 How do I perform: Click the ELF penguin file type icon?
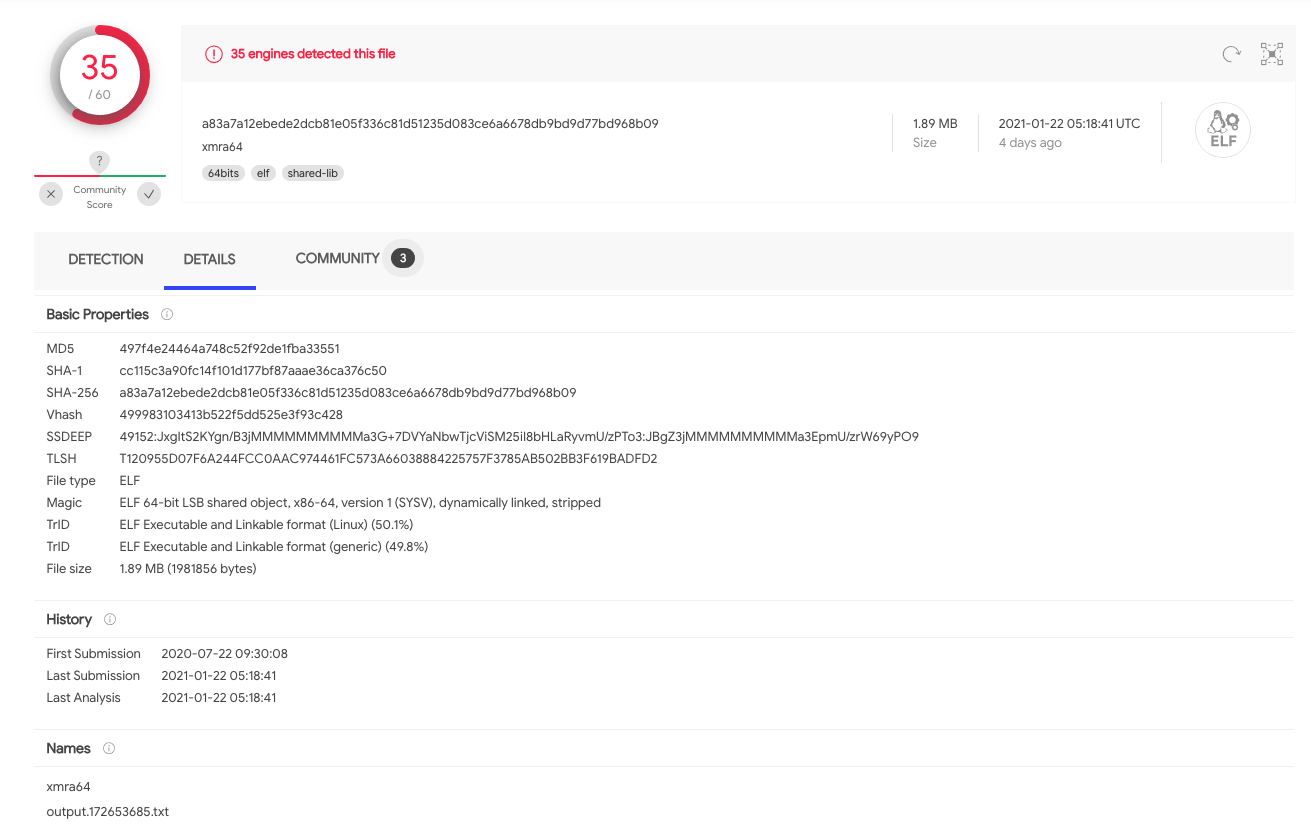click(x=1222, y=130)
